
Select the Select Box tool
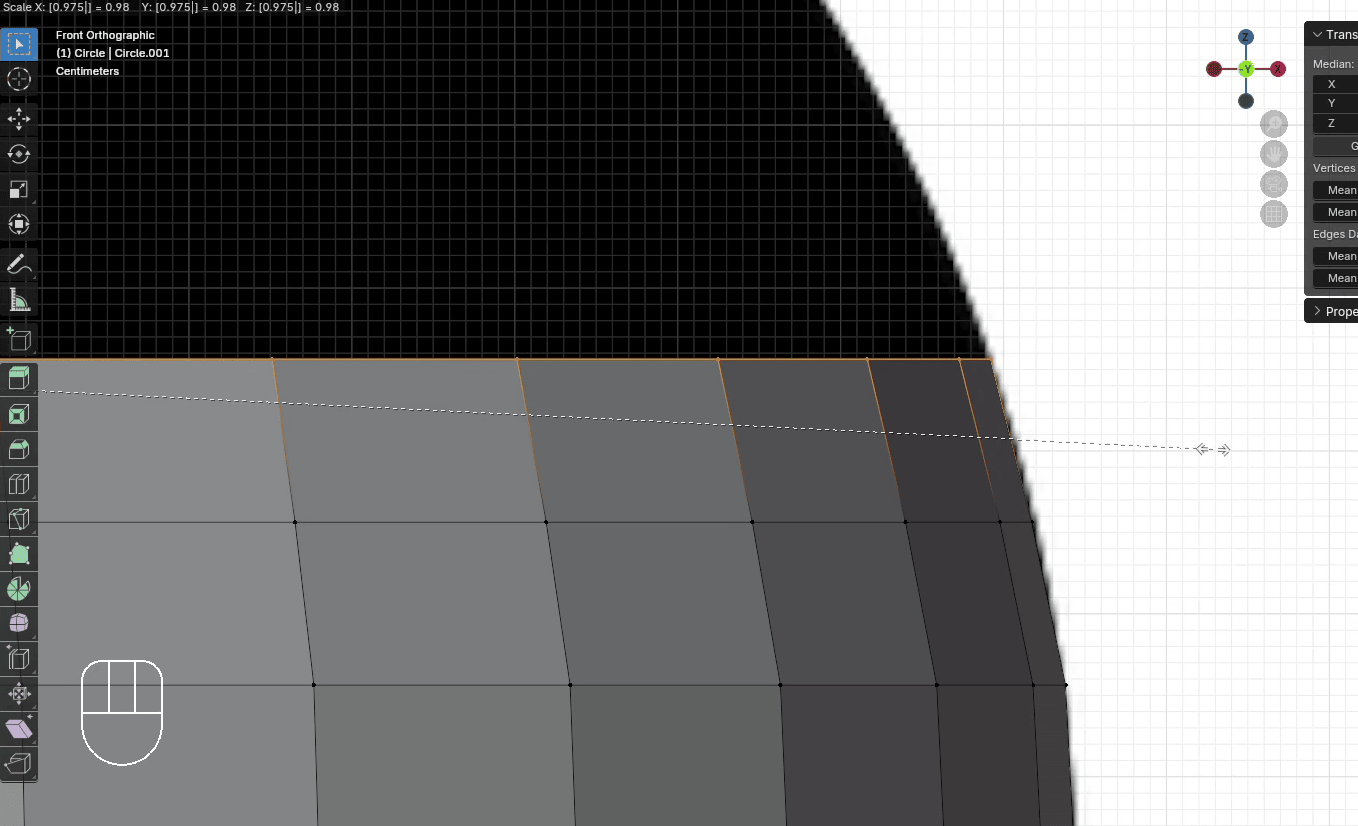tap(19, 45)
